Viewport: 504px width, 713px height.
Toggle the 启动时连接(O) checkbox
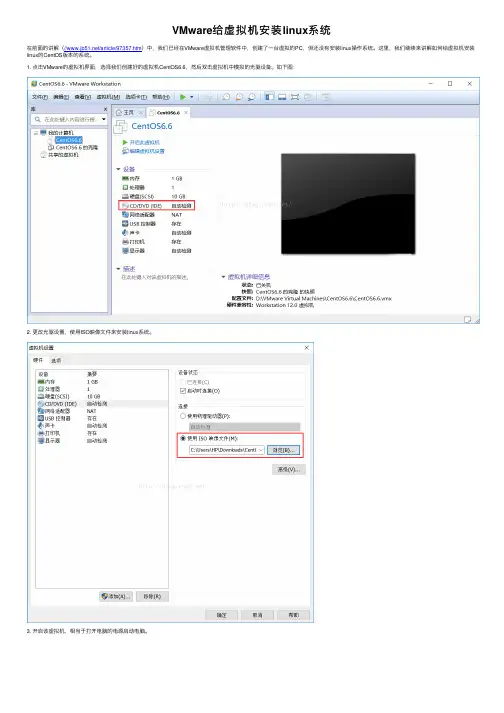click(183, 391)
